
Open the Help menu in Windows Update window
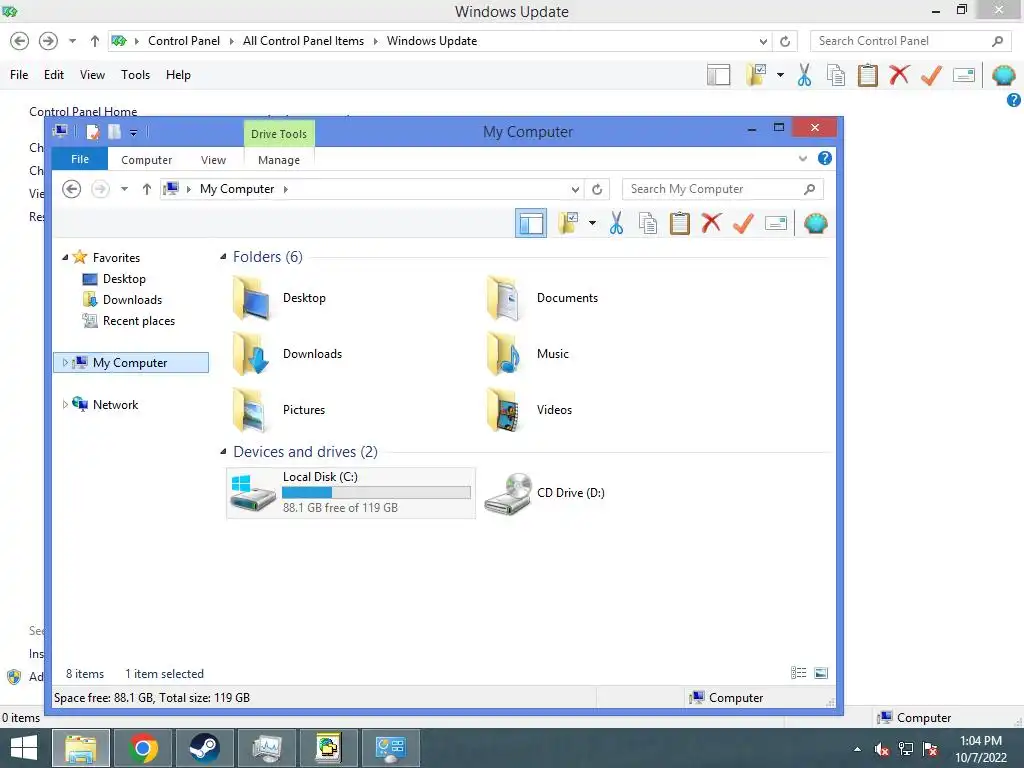[178, 75]
